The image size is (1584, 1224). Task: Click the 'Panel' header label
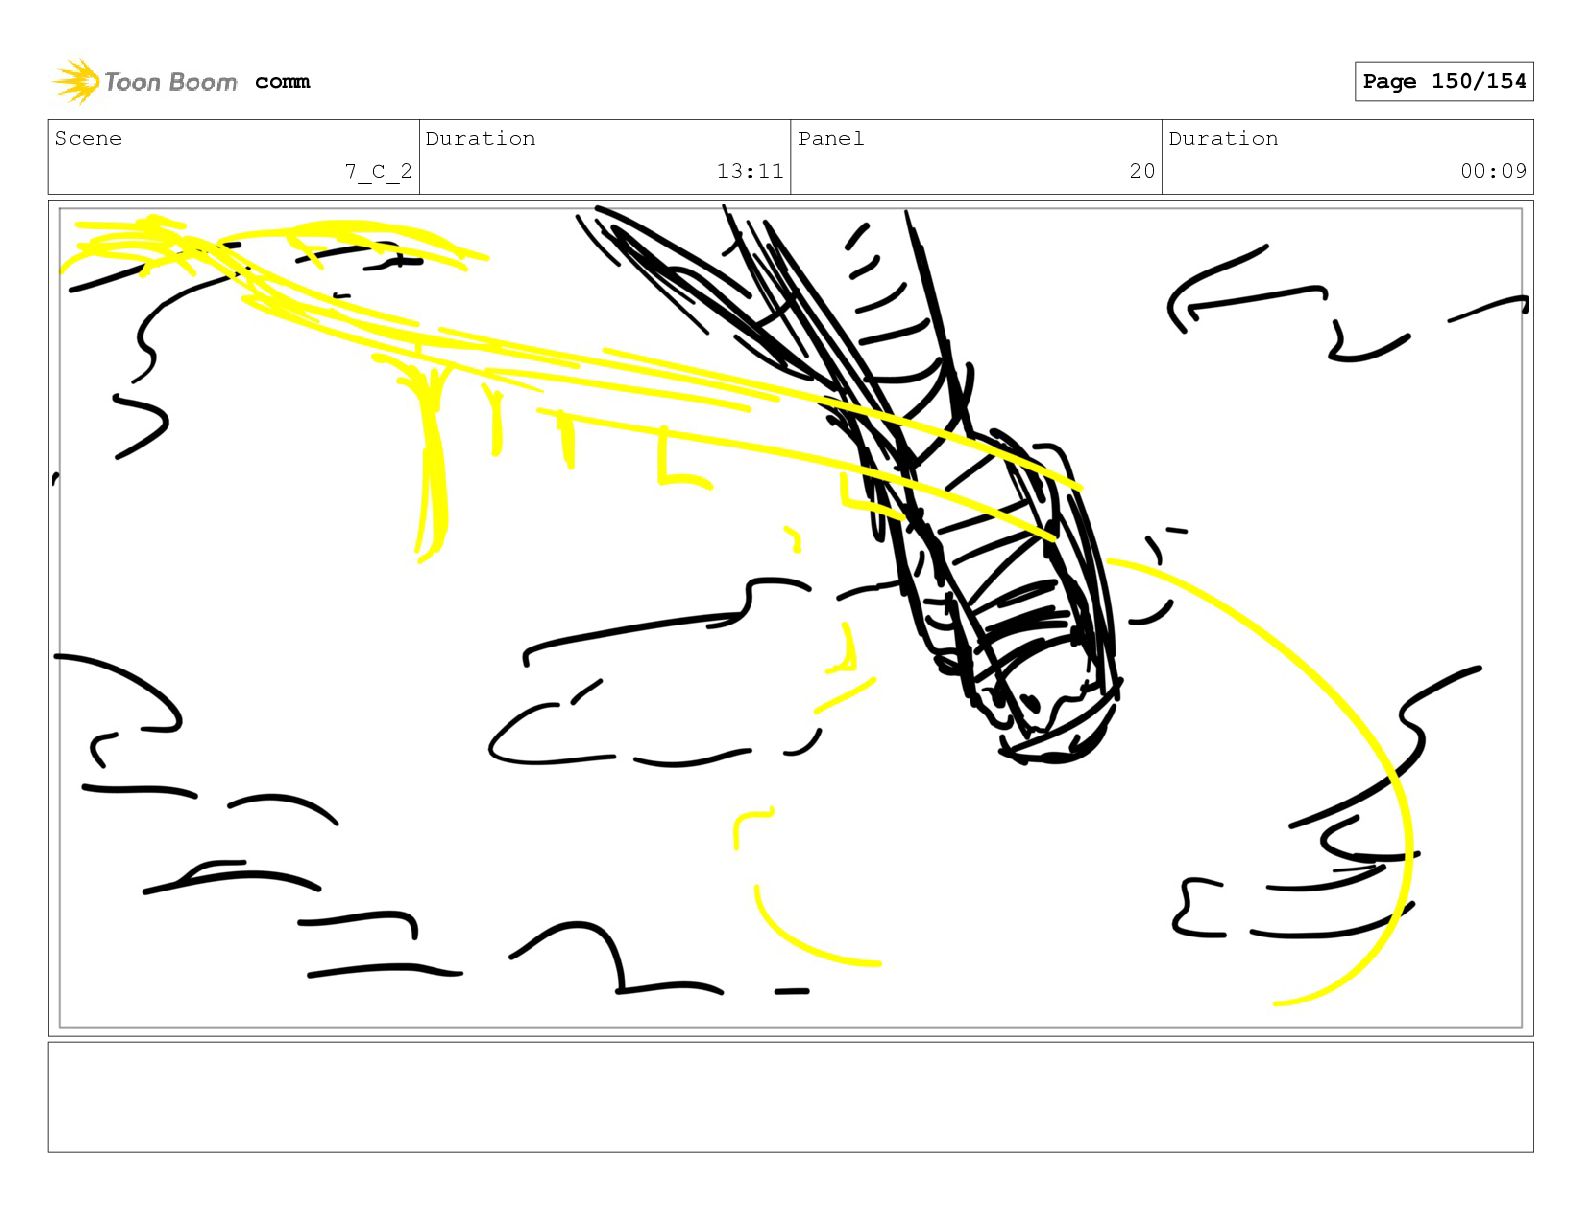click(831, 138)
